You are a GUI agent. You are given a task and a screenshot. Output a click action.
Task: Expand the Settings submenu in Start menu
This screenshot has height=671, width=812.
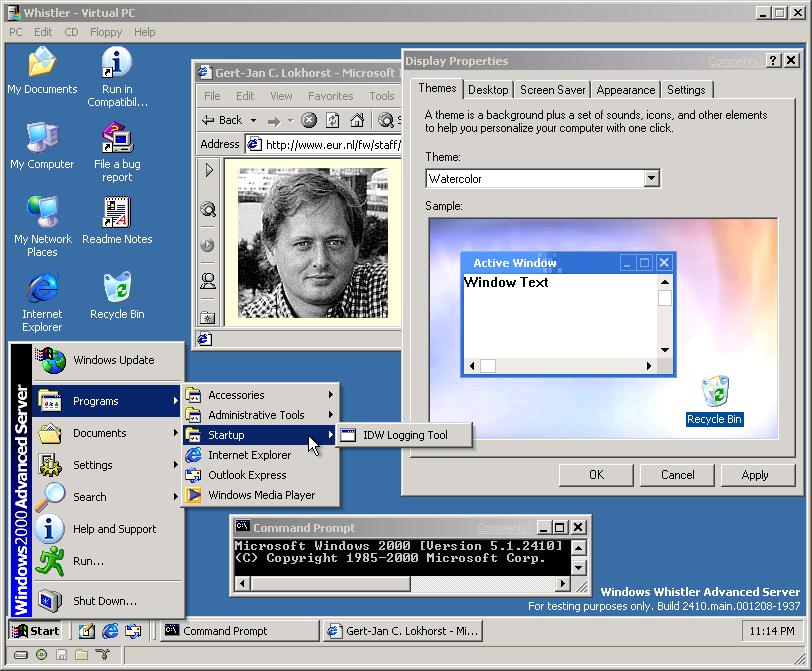point(108,465)
